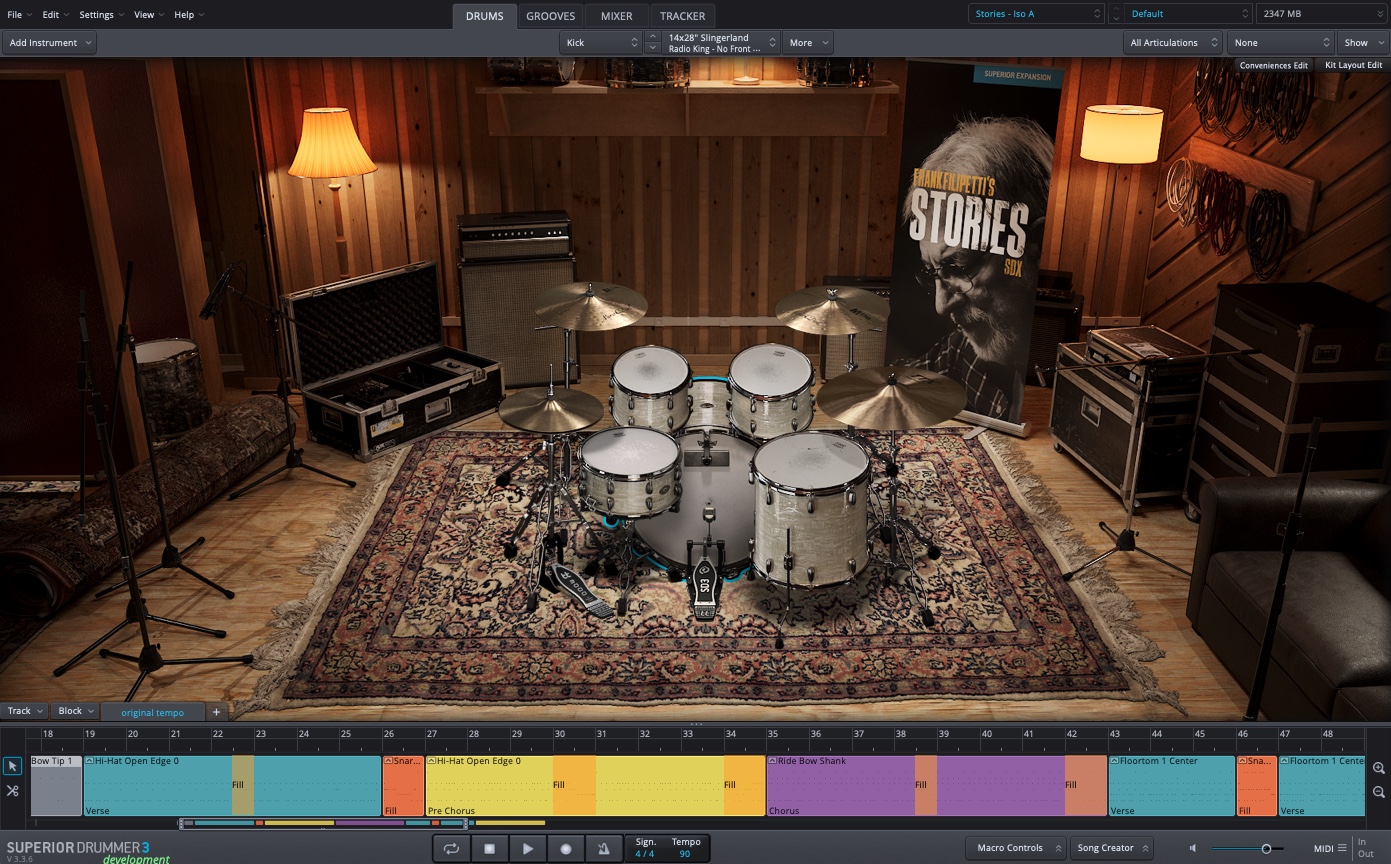Open the 14x28 Slingerland drum selector

(x=721, y=43)
